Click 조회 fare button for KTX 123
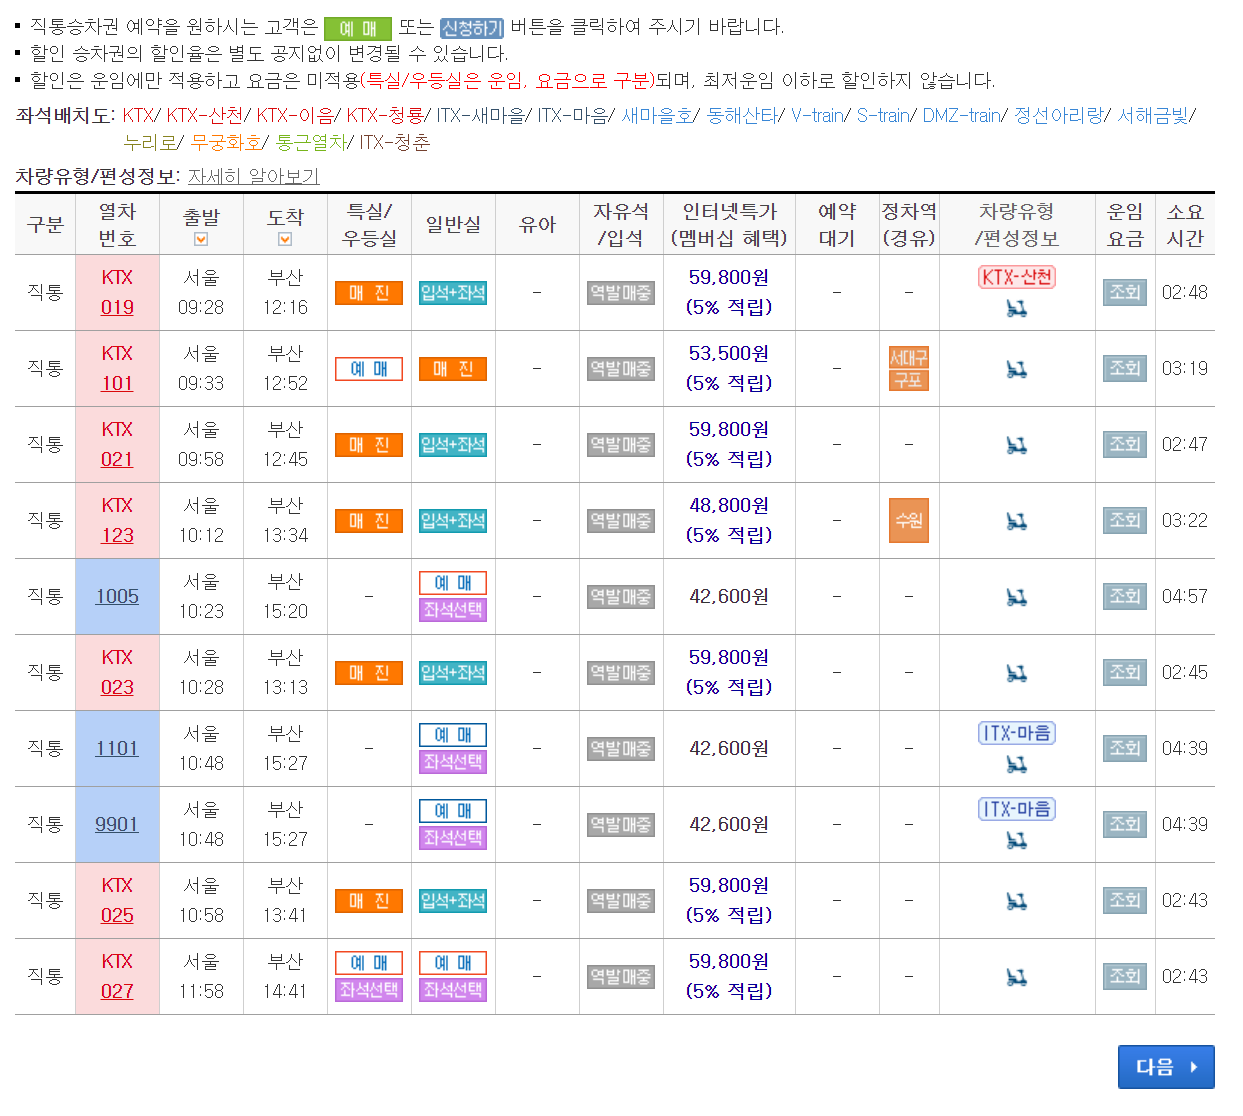Viewport: 1243px width, 1116px height. point(1125,520)
